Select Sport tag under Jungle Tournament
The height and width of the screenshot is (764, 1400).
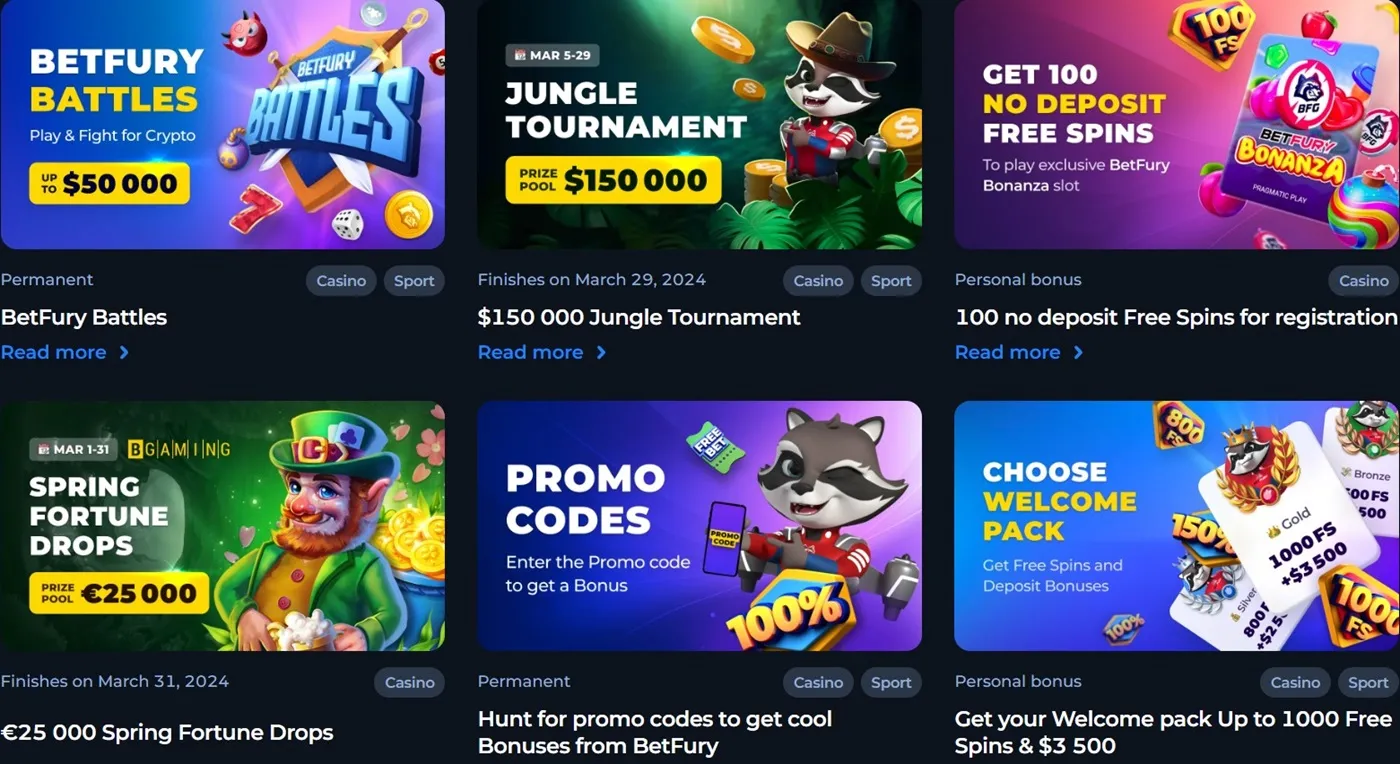[x=891, y=281]
